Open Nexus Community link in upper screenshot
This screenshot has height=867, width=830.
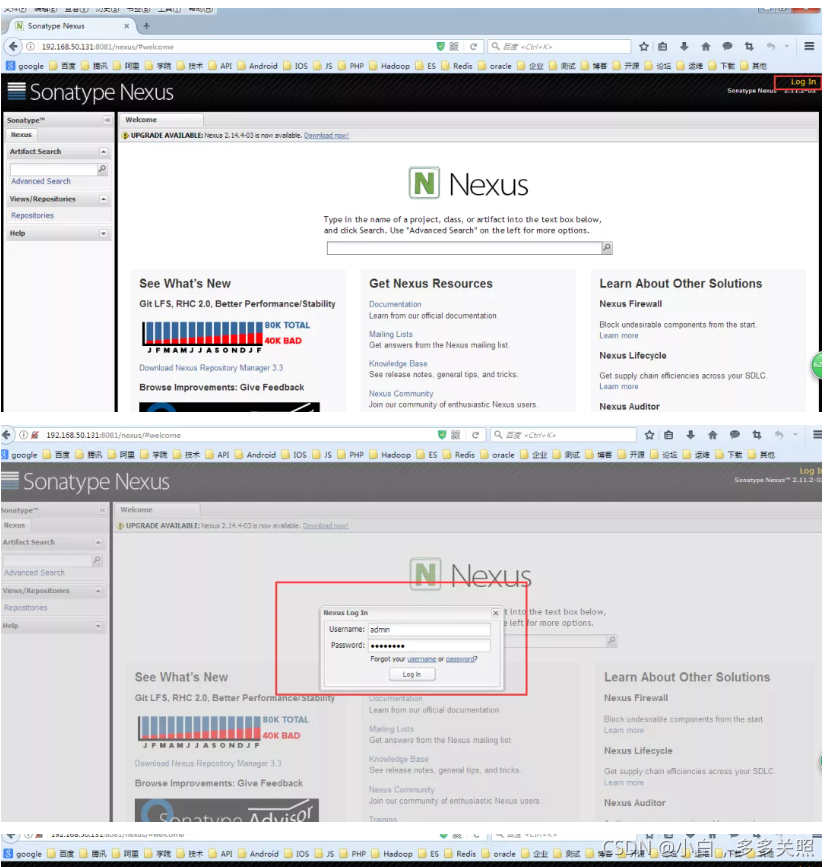point(401,394)
